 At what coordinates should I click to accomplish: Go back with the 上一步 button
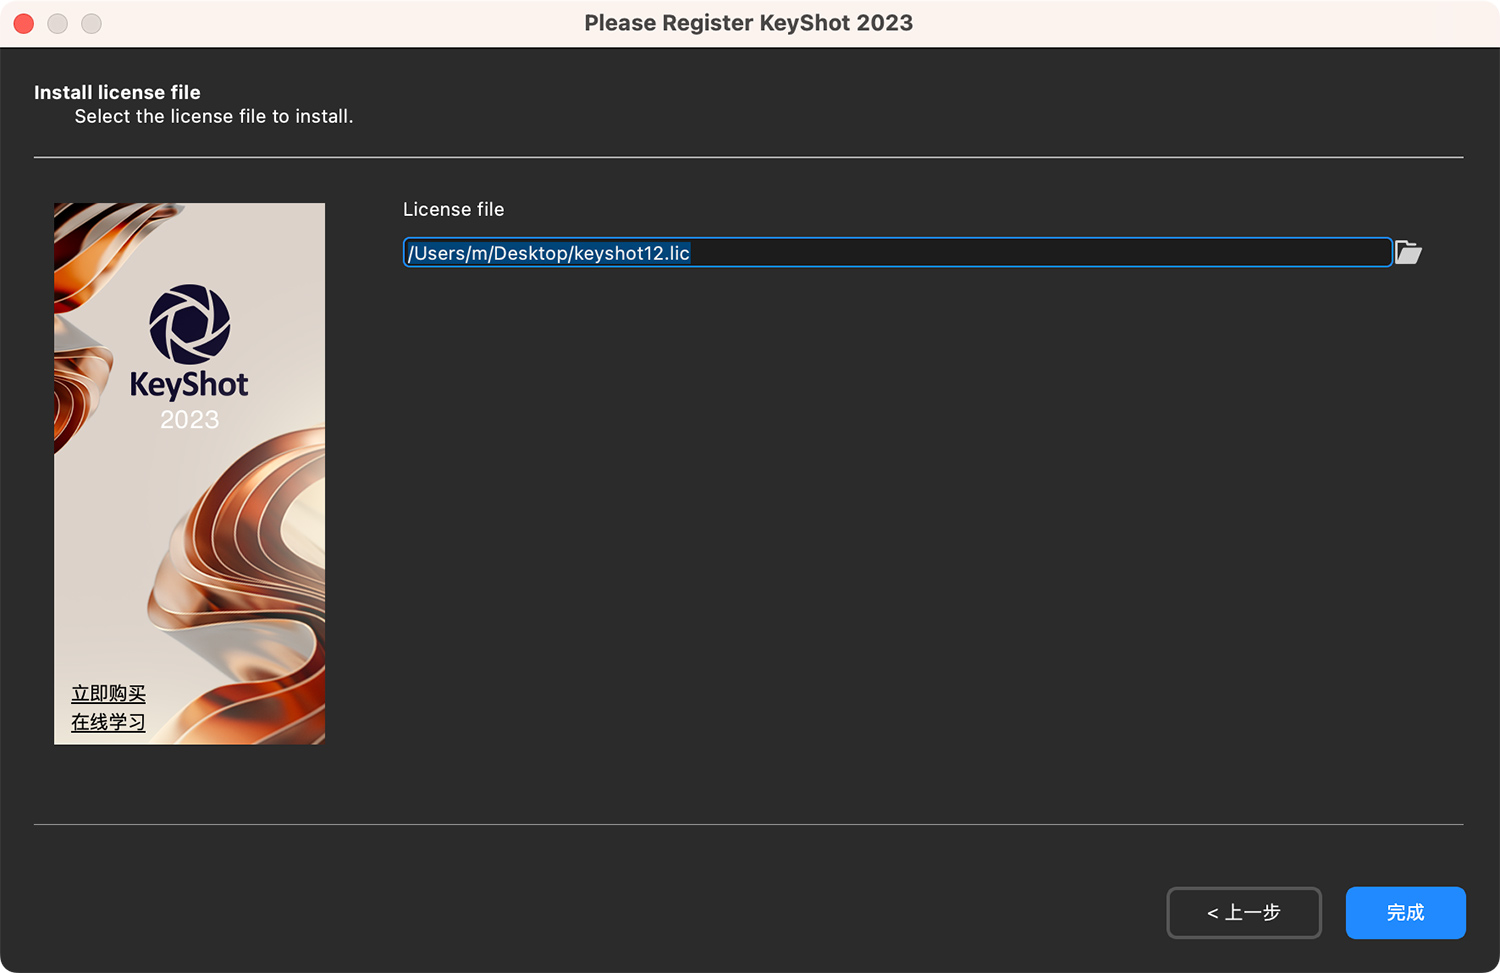pyautogui.click(x=1244, y=912)
